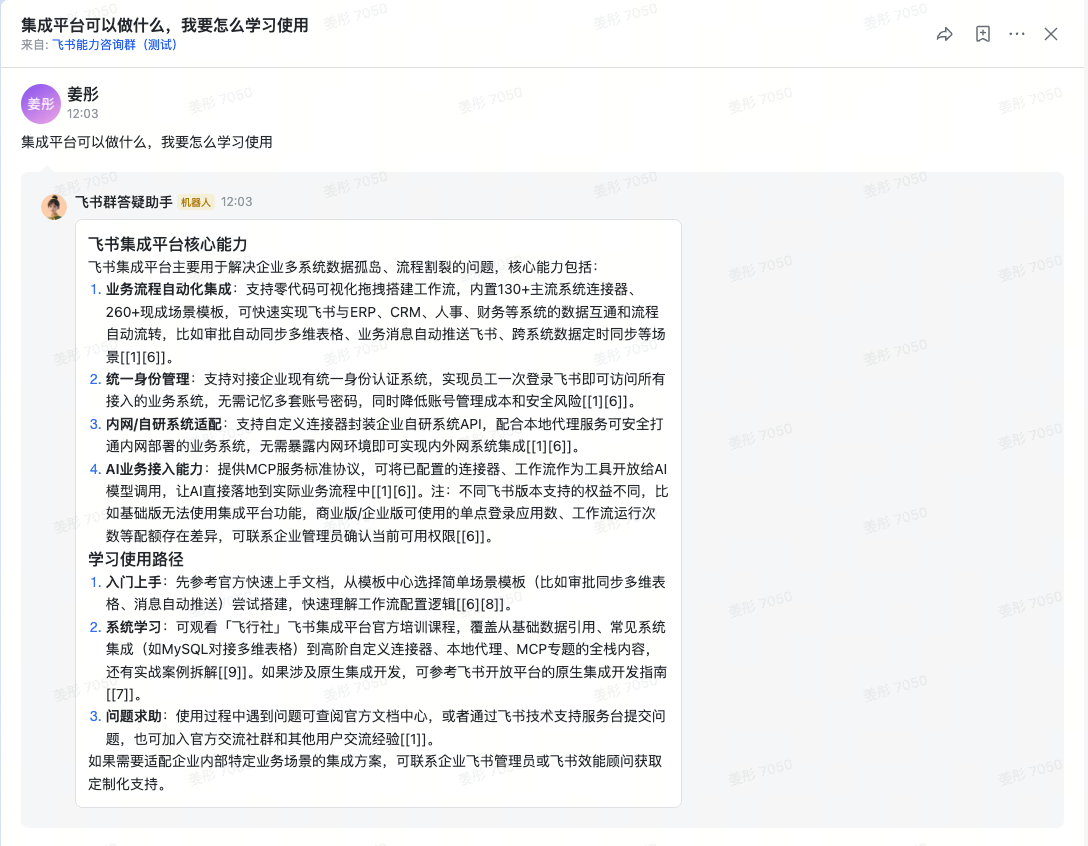This screenshot has width=1088, height=846.
Task: Close the message detail panel
Action: point(1051,34)
